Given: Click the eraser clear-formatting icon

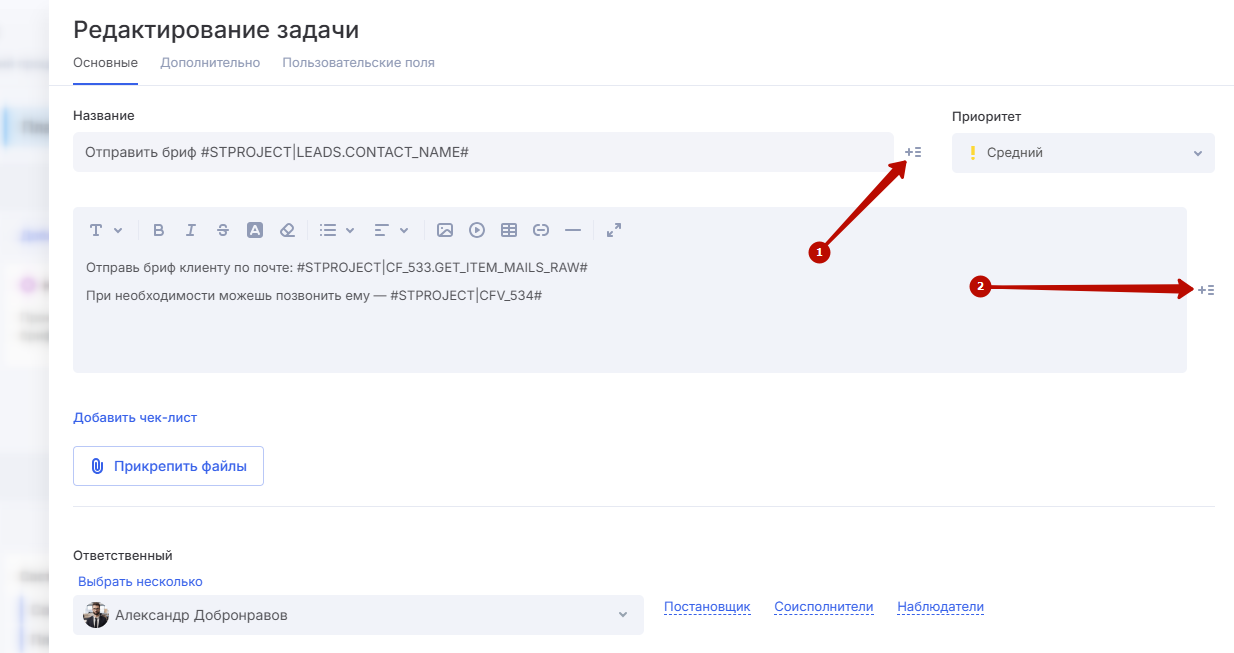Looking at the screenshot, I should (x=287, y=230).
